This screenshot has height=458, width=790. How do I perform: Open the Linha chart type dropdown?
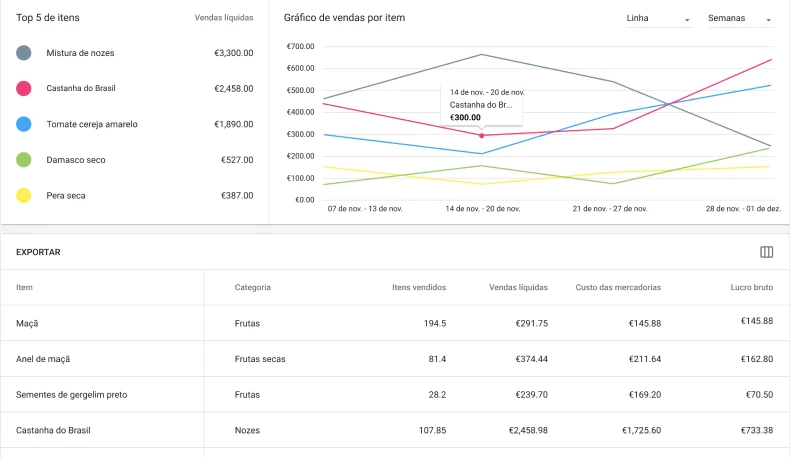pos(658,19)
